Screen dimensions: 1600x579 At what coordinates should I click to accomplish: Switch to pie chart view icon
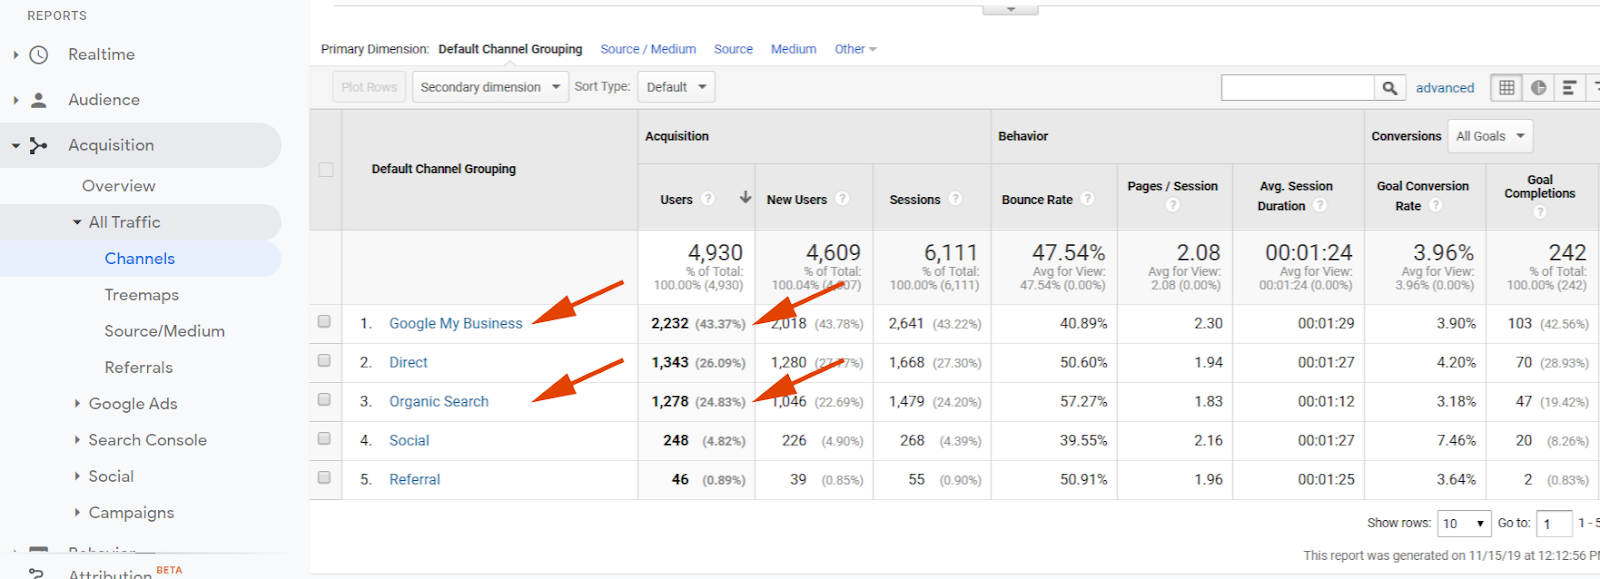[x=1538, y=88]
